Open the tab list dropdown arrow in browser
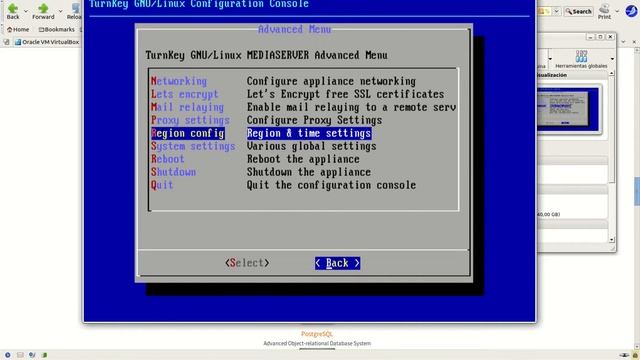This screenshot has height=360, width=640. point(623,42)
